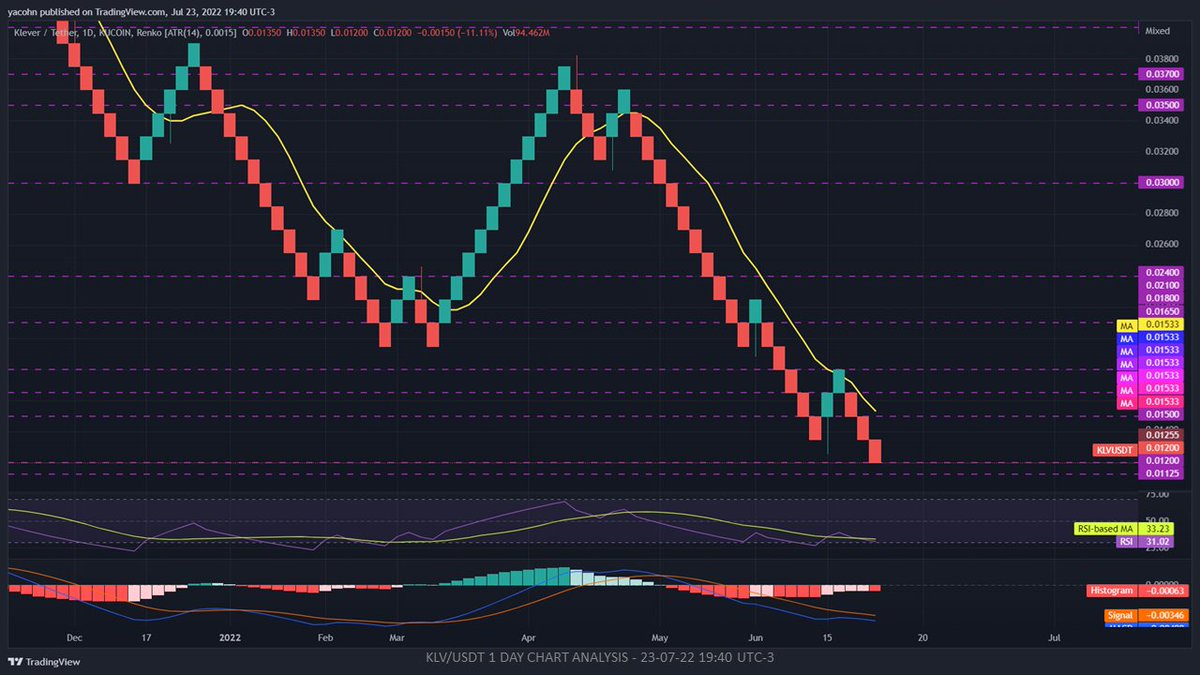Click the 'Dec' date on time axis
The width and height of the screenshot is (1200, 675).
pyautogui.click(x=74, y=636)
